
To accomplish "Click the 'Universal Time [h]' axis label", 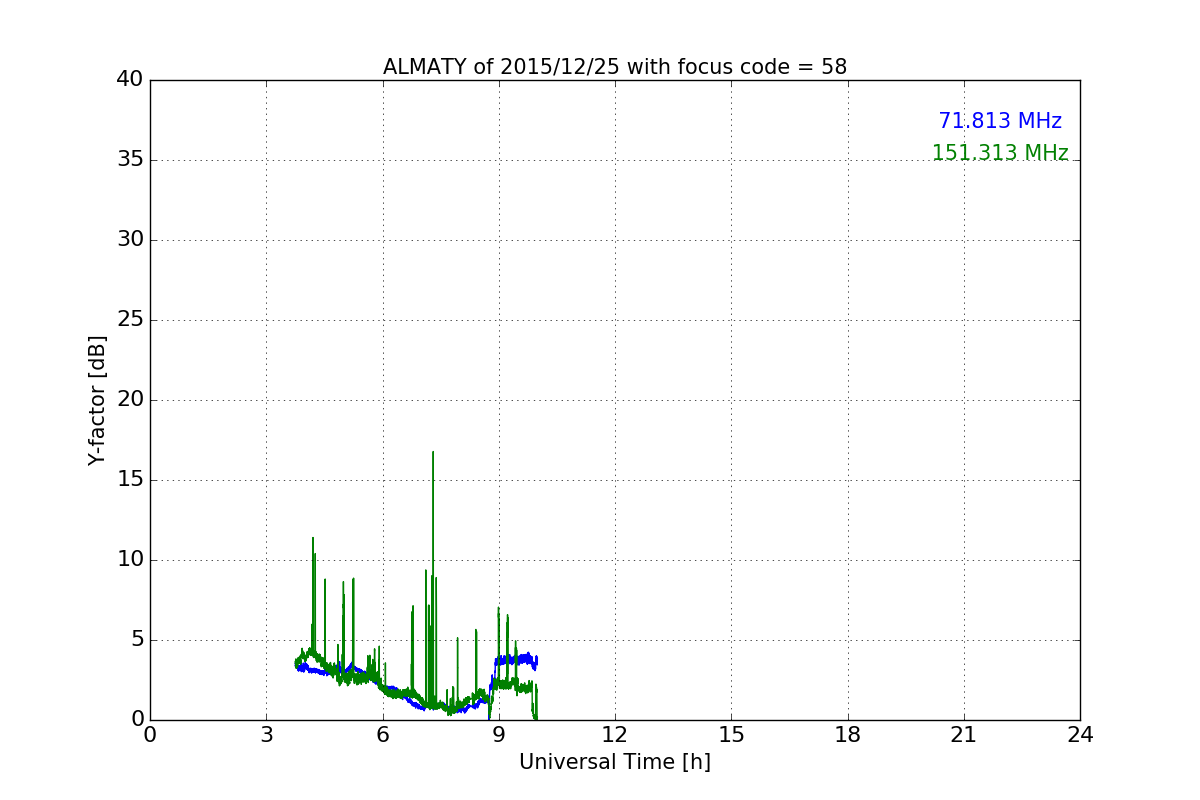I will pyautogui.click(x=615, y=762).
